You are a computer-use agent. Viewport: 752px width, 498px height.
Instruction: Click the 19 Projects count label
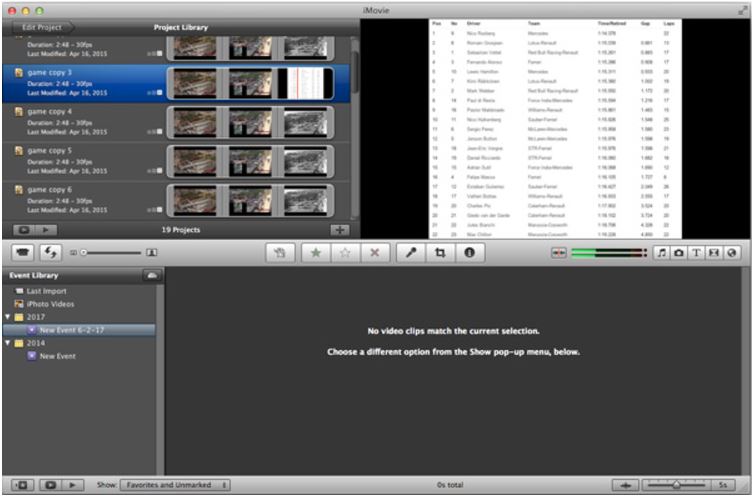tap(181, 230)
